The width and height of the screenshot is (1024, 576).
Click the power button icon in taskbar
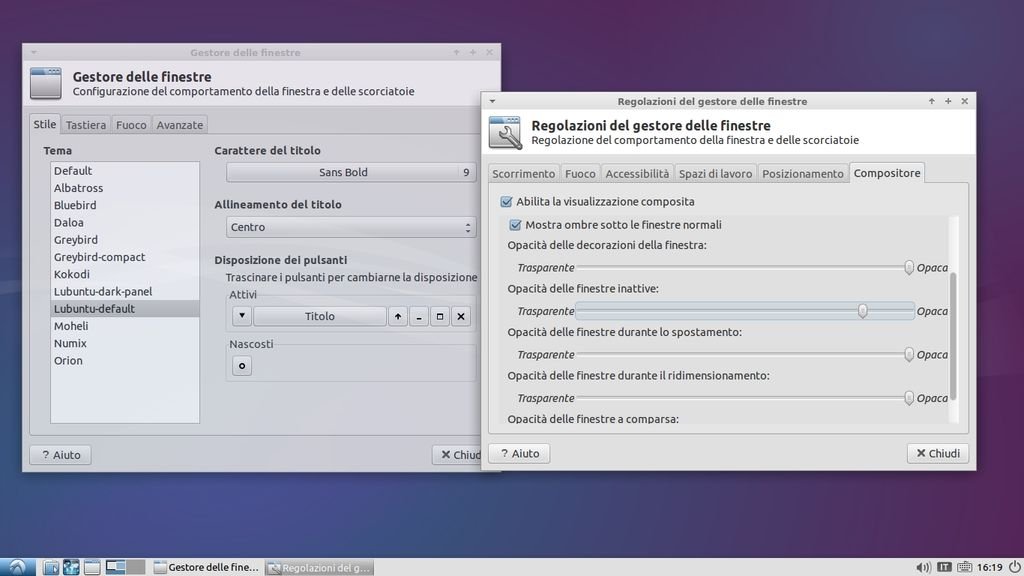pyautogui.click(x=1013, y=567)
